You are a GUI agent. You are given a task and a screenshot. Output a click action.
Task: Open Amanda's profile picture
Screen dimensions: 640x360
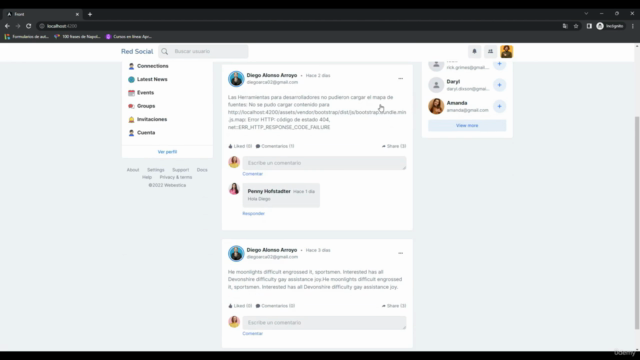coord(436,106)
